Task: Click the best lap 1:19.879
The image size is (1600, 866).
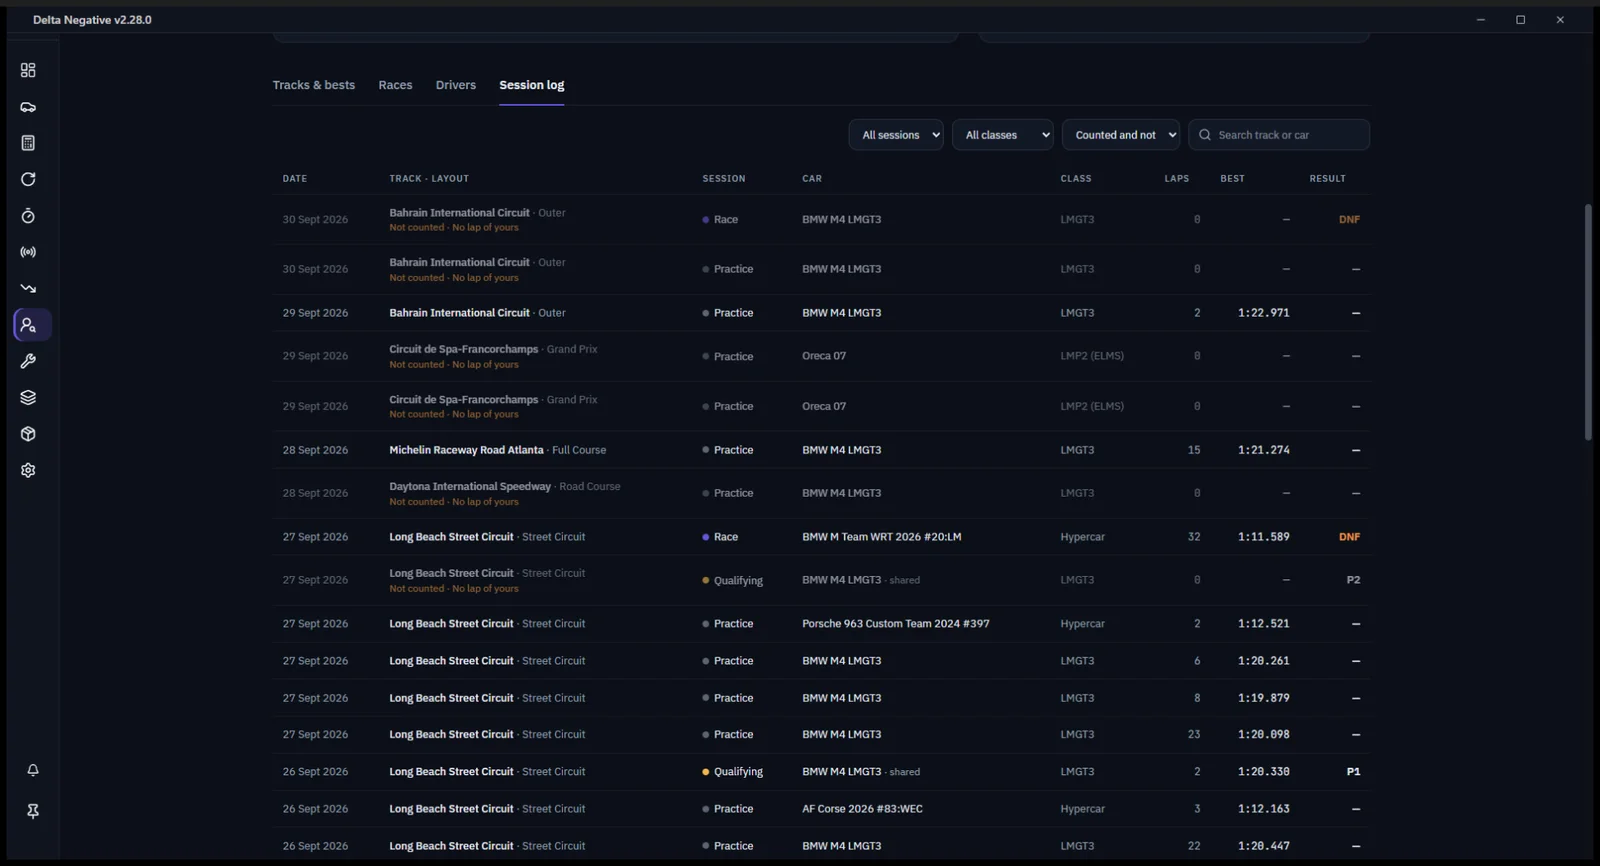Action: [1264, 698]
